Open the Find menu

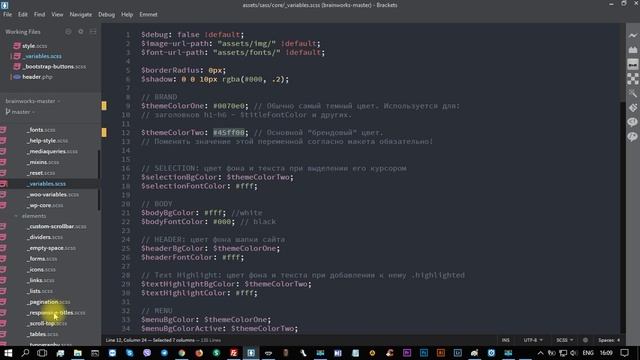click(40, 14)
